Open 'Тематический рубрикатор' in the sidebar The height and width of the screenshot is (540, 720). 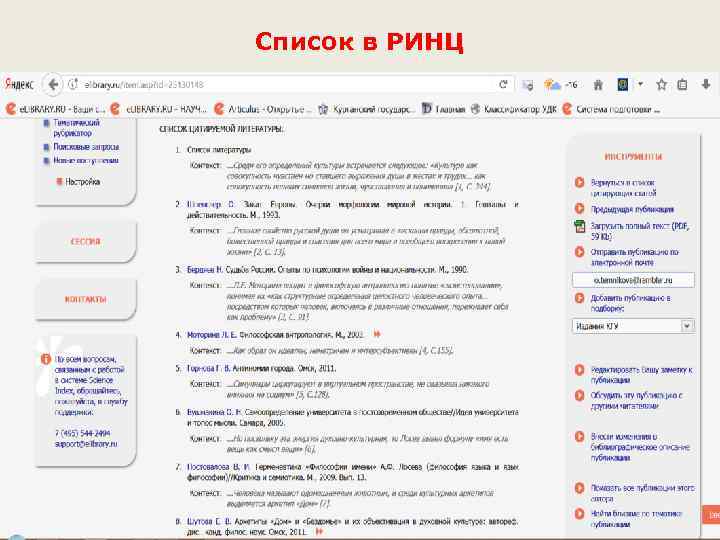(75, 128)
